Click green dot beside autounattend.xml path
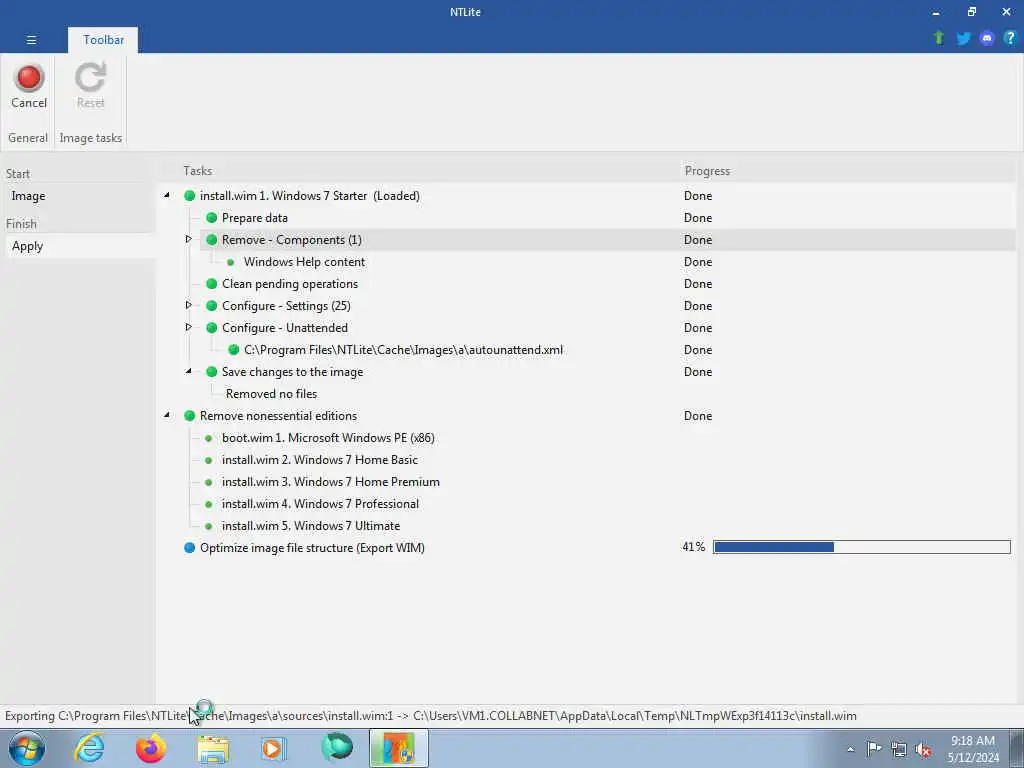This screenshot has width=1024, height=768. (x=234, y=349)
